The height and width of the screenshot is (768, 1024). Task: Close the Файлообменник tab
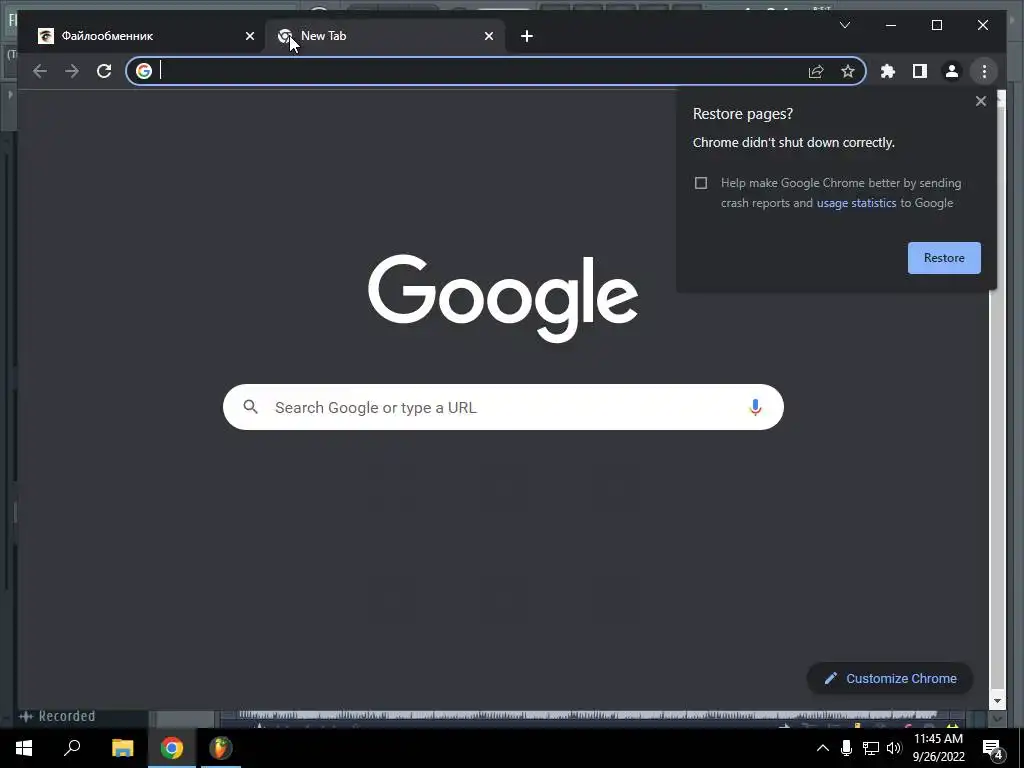[249, 36]
